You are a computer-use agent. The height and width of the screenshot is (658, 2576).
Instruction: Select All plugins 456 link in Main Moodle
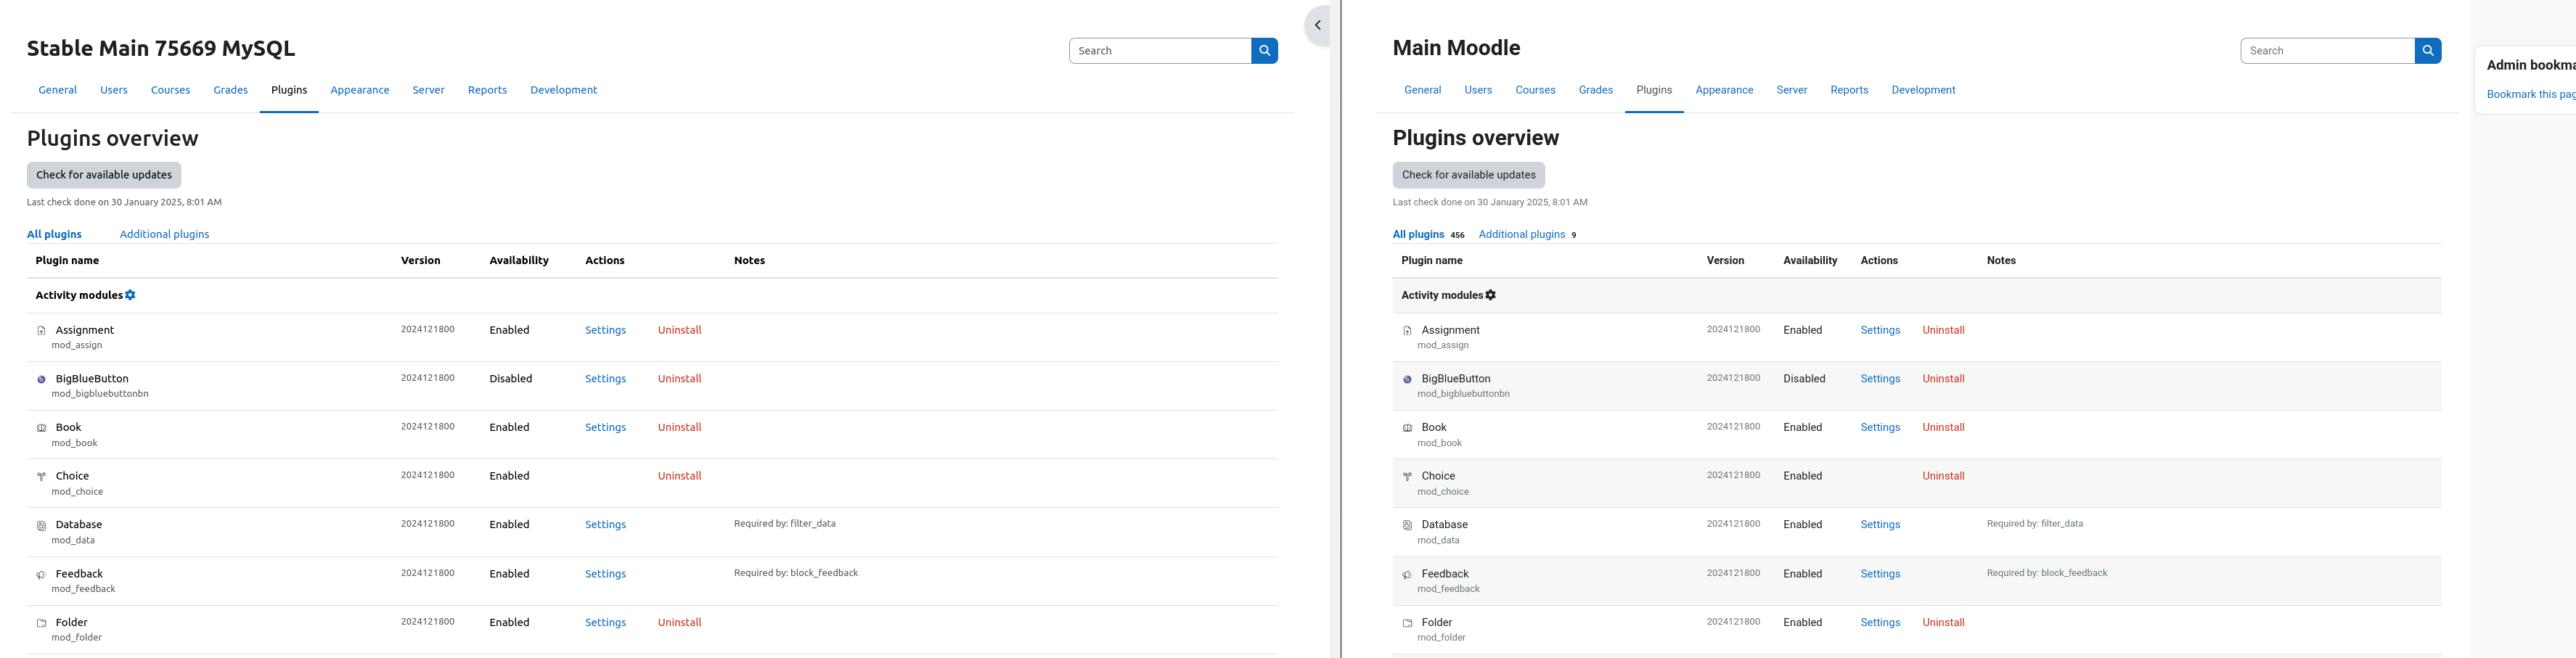pos(1428,234)
